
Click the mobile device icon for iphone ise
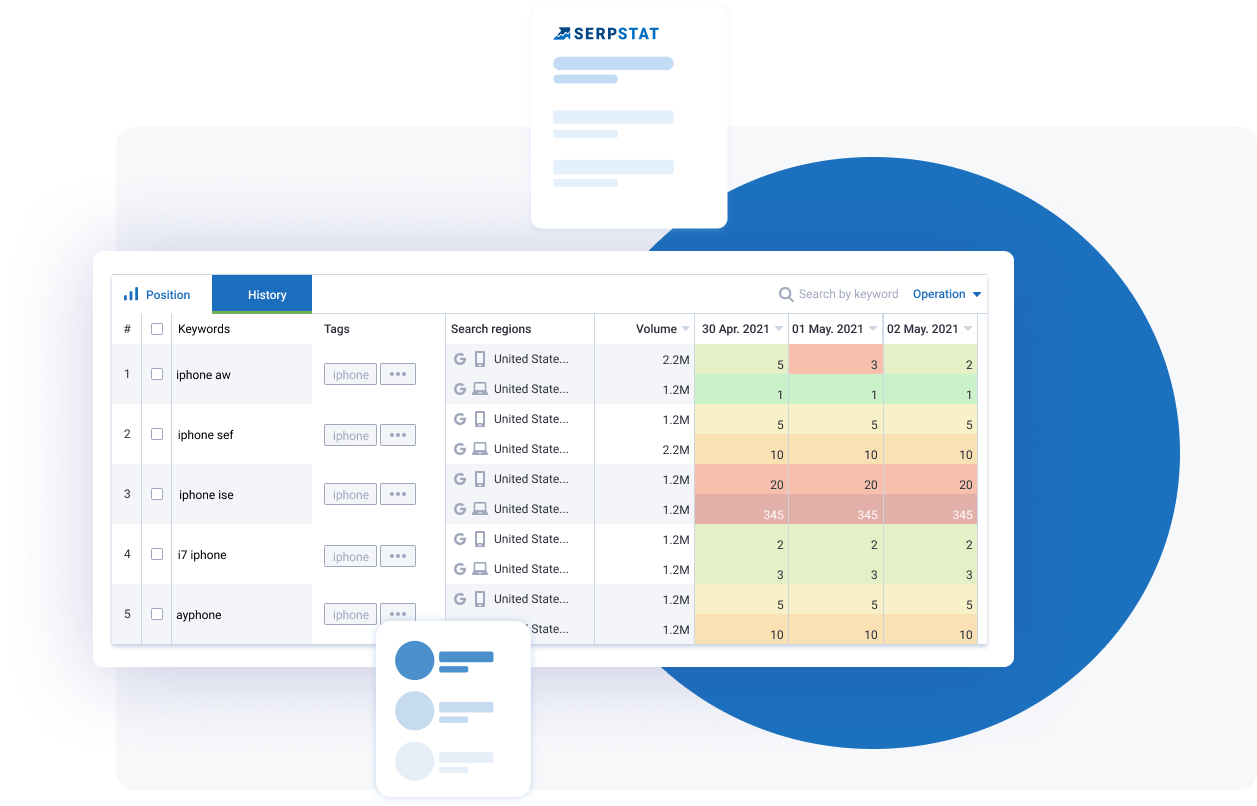(x=480, y=479)
